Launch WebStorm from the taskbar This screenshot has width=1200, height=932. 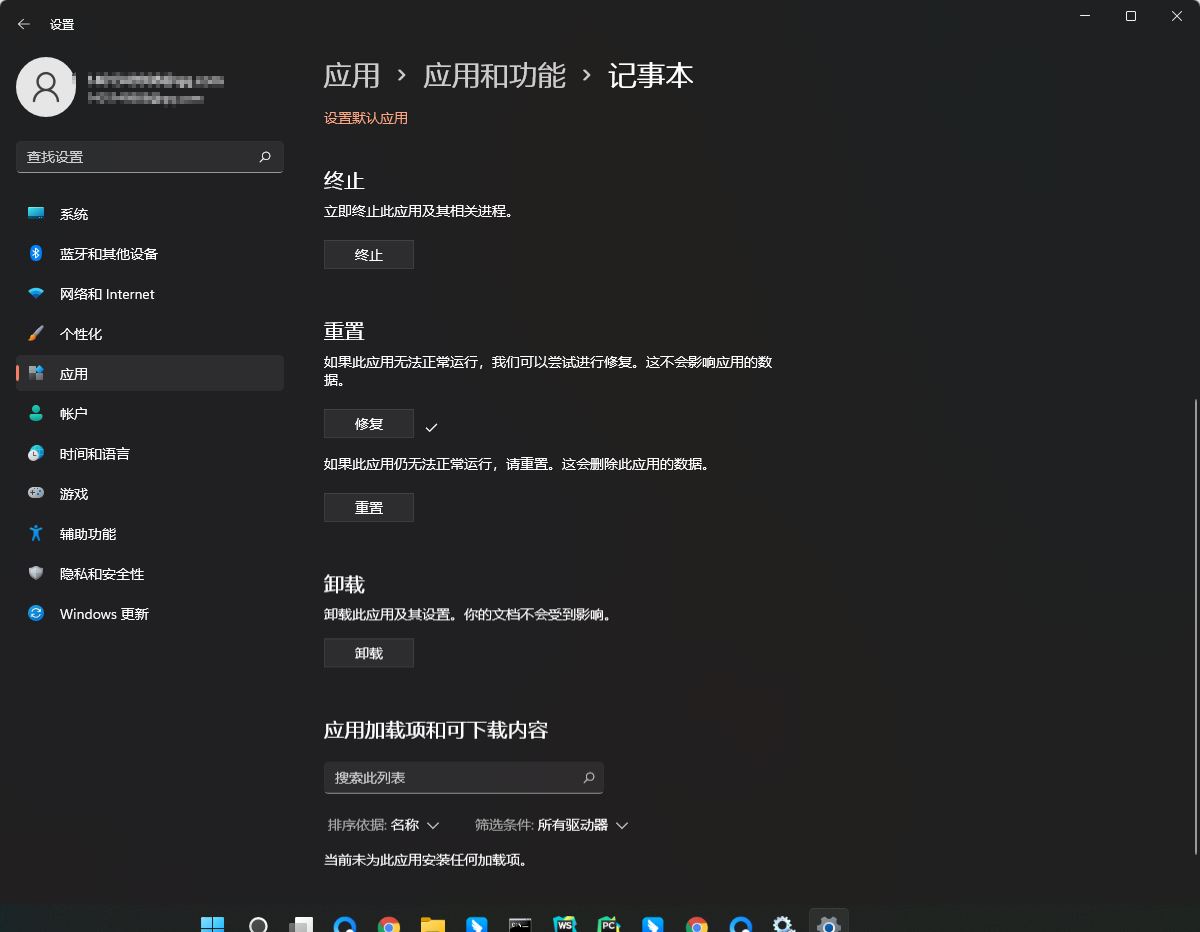tap(564, 922)
